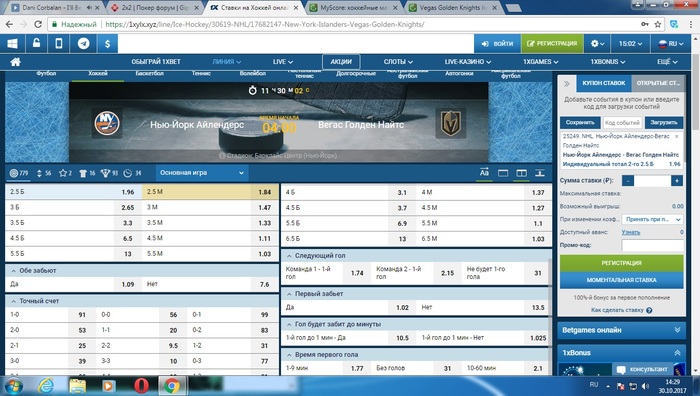Open the settings gear dropdown
The height and width of the screenshot is (396, 700).
click(597, 44)
